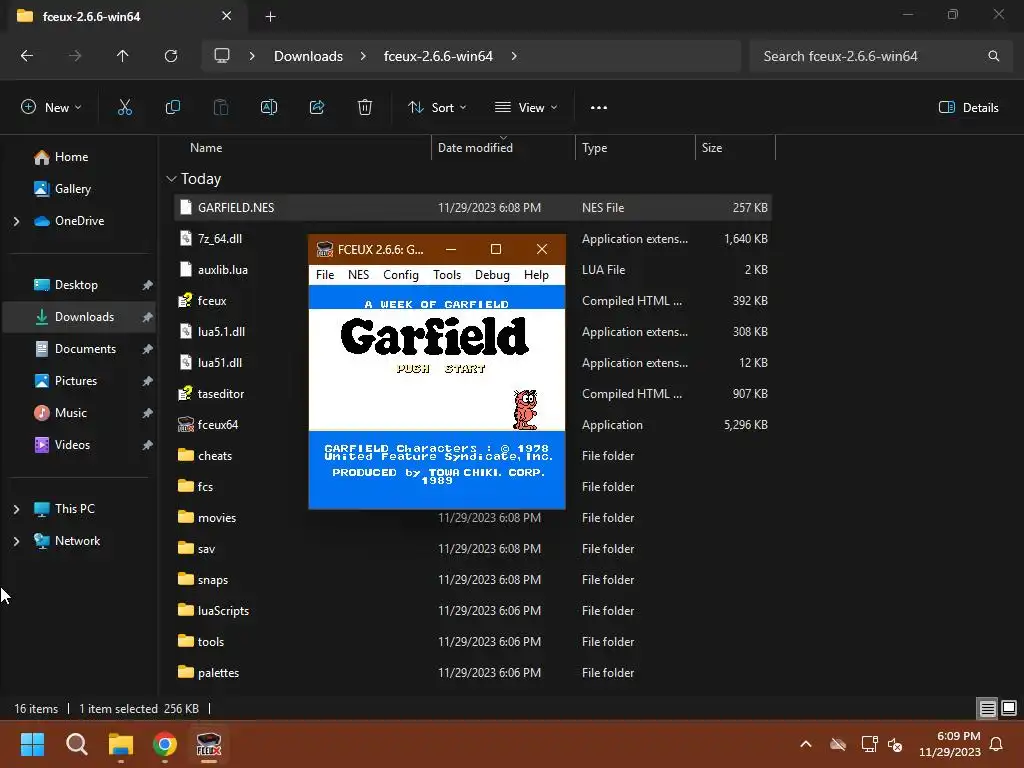Open the New dropdown menu
This screenshot has width=1024, height=768.
click(x=51, y=108)
